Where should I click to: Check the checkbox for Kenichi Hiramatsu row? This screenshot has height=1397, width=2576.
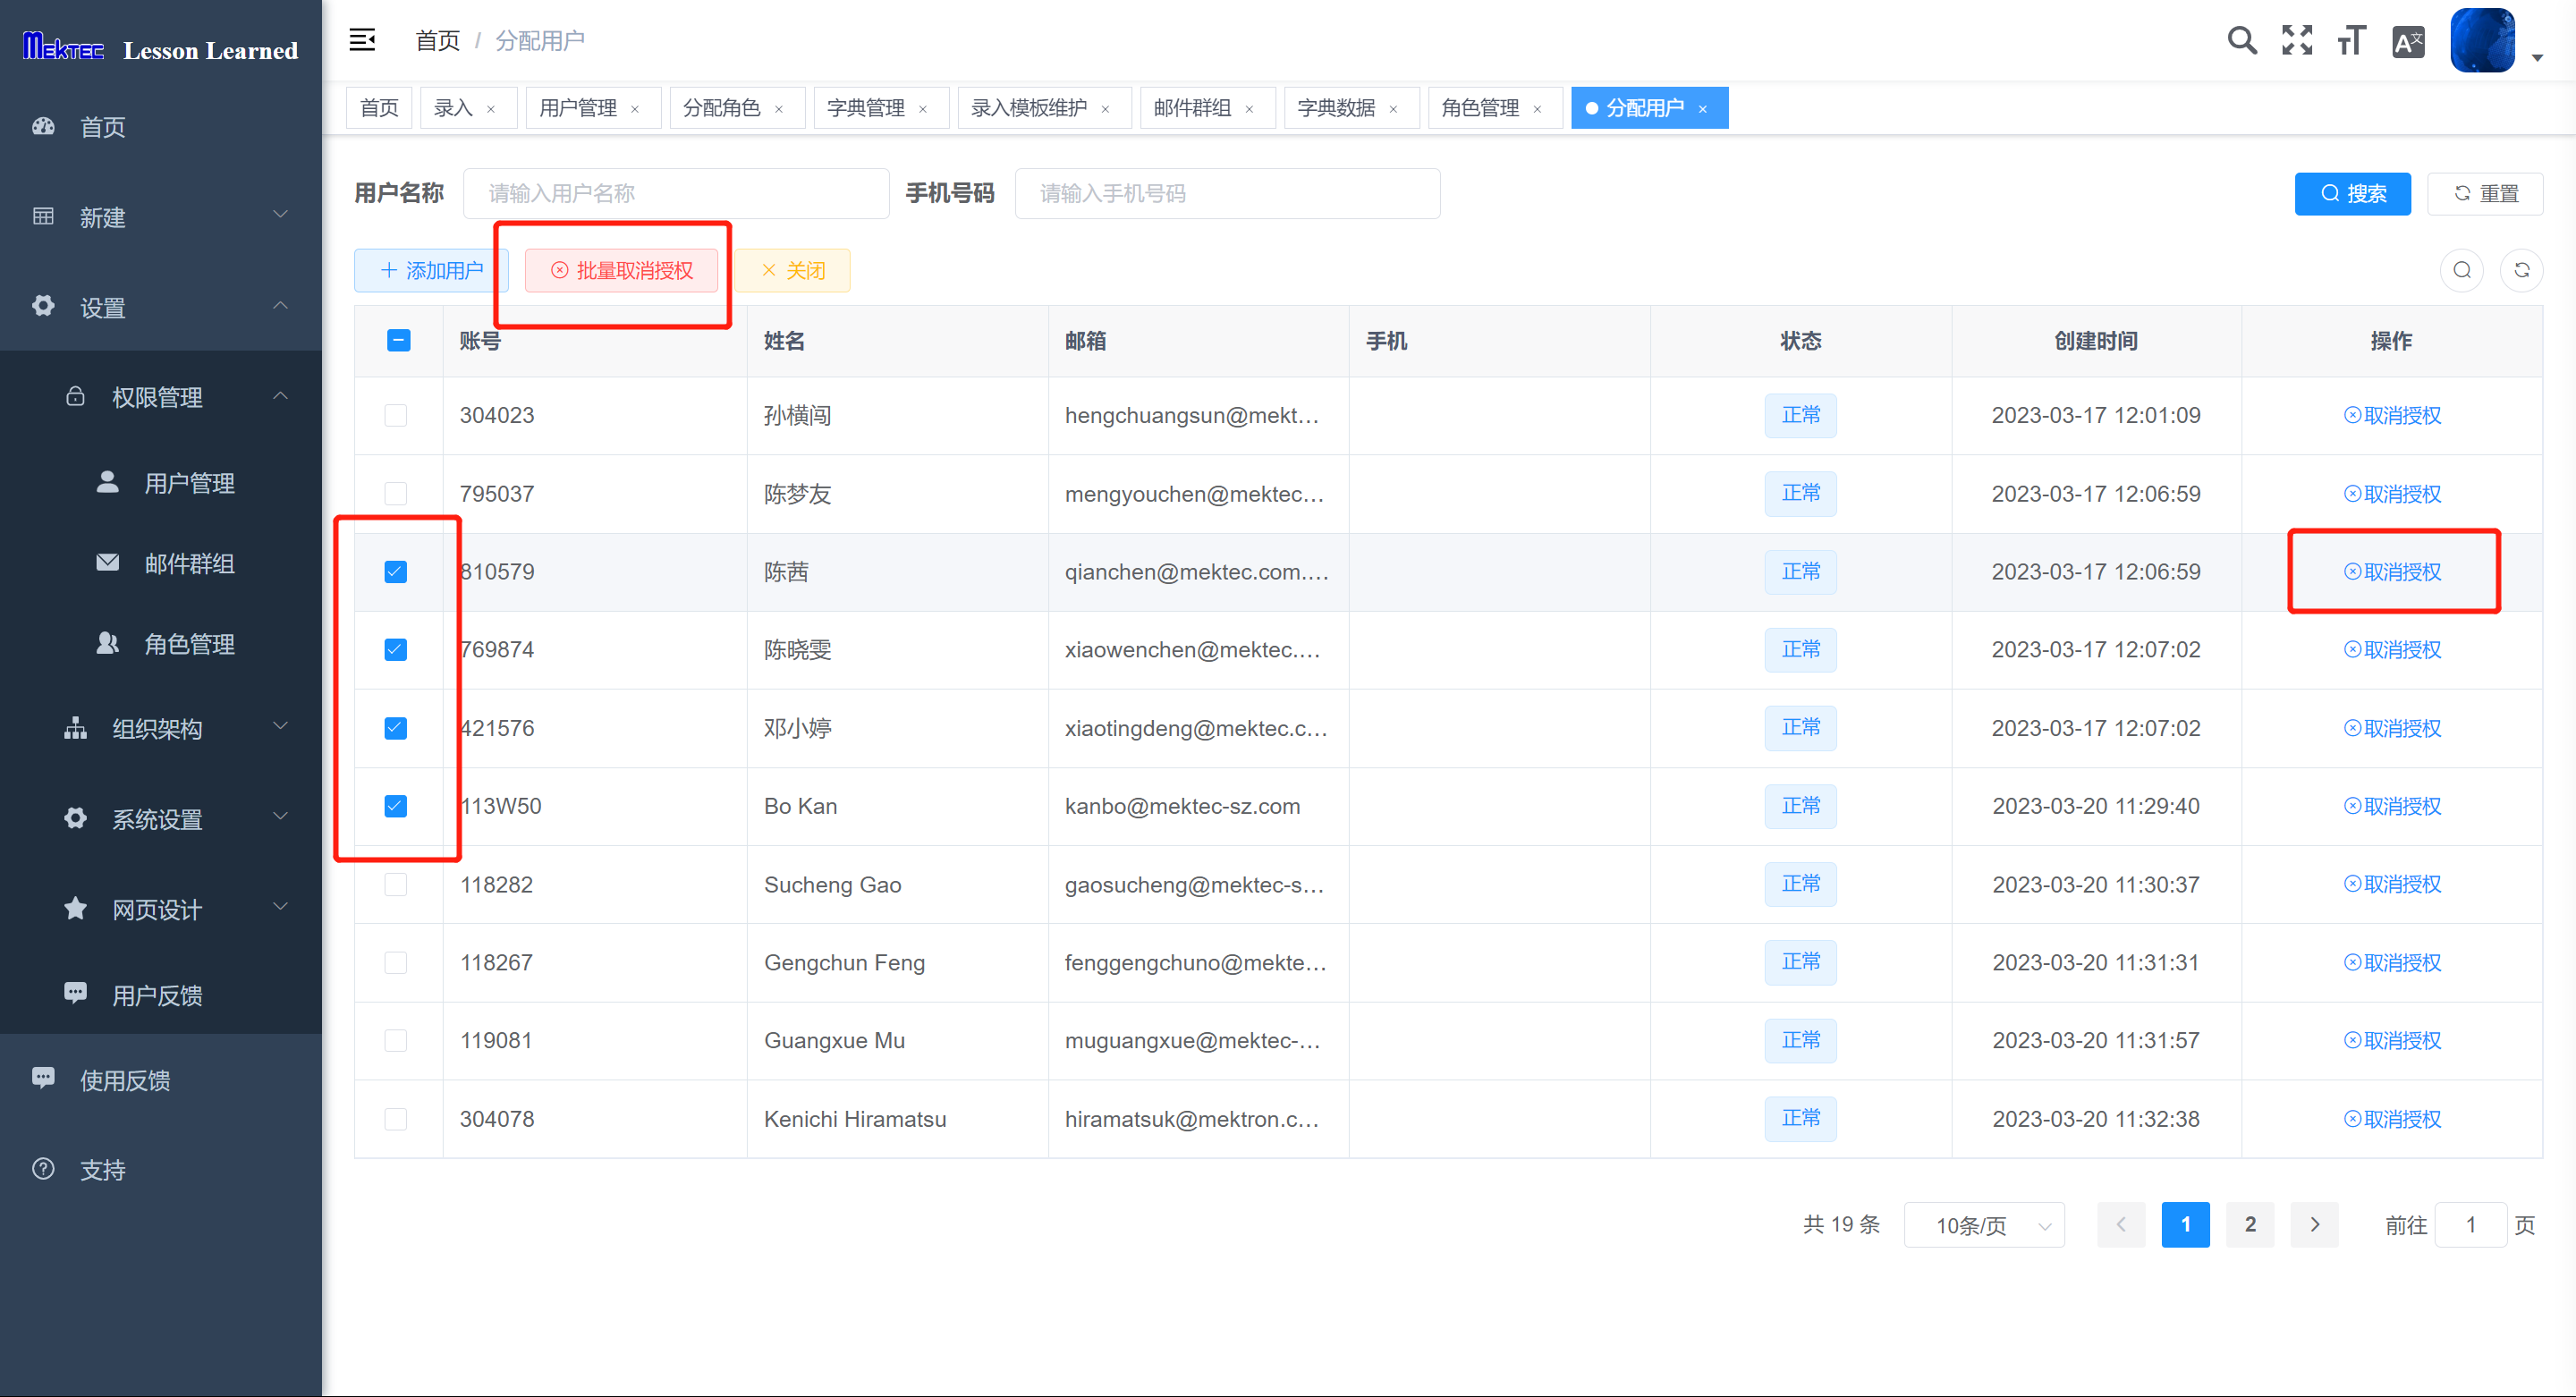point(396,1118)
